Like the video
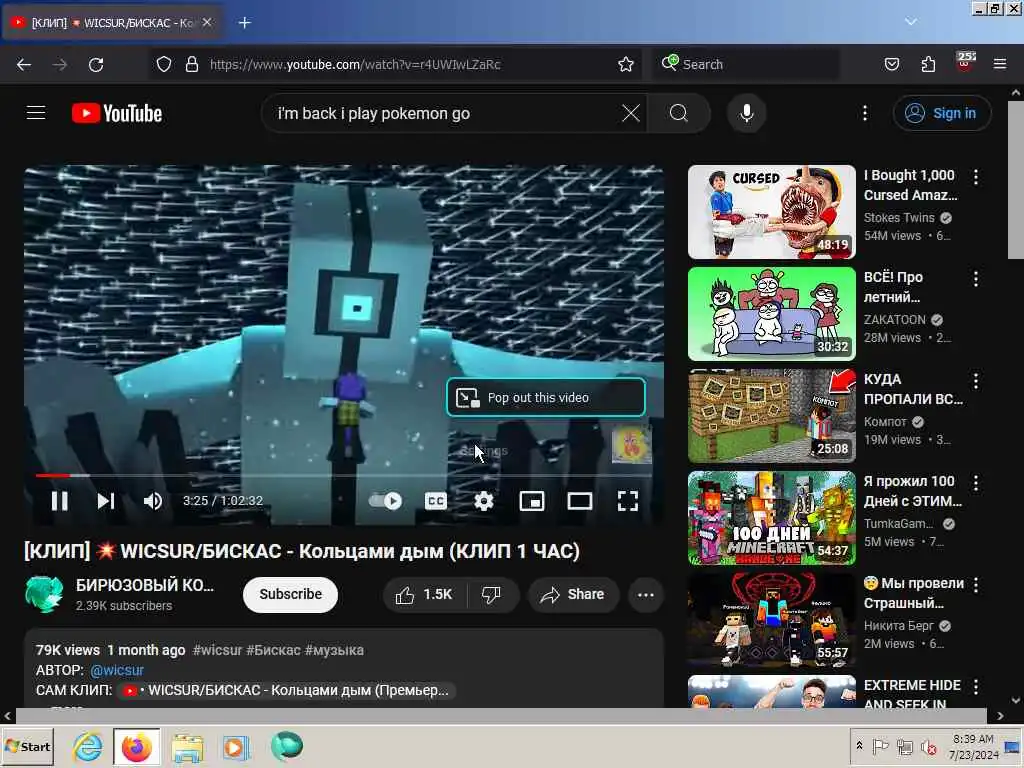Image resolution: width=1024 pixels, height=768 pixels. [x=424, y=594]
